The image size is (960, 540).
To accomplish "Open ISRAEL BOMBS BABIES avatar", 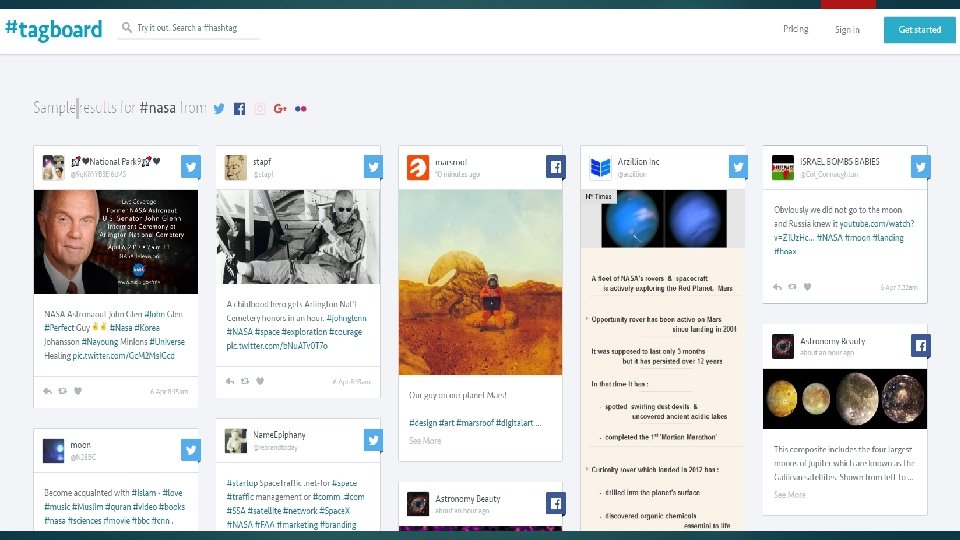I will tap(783, 167).
